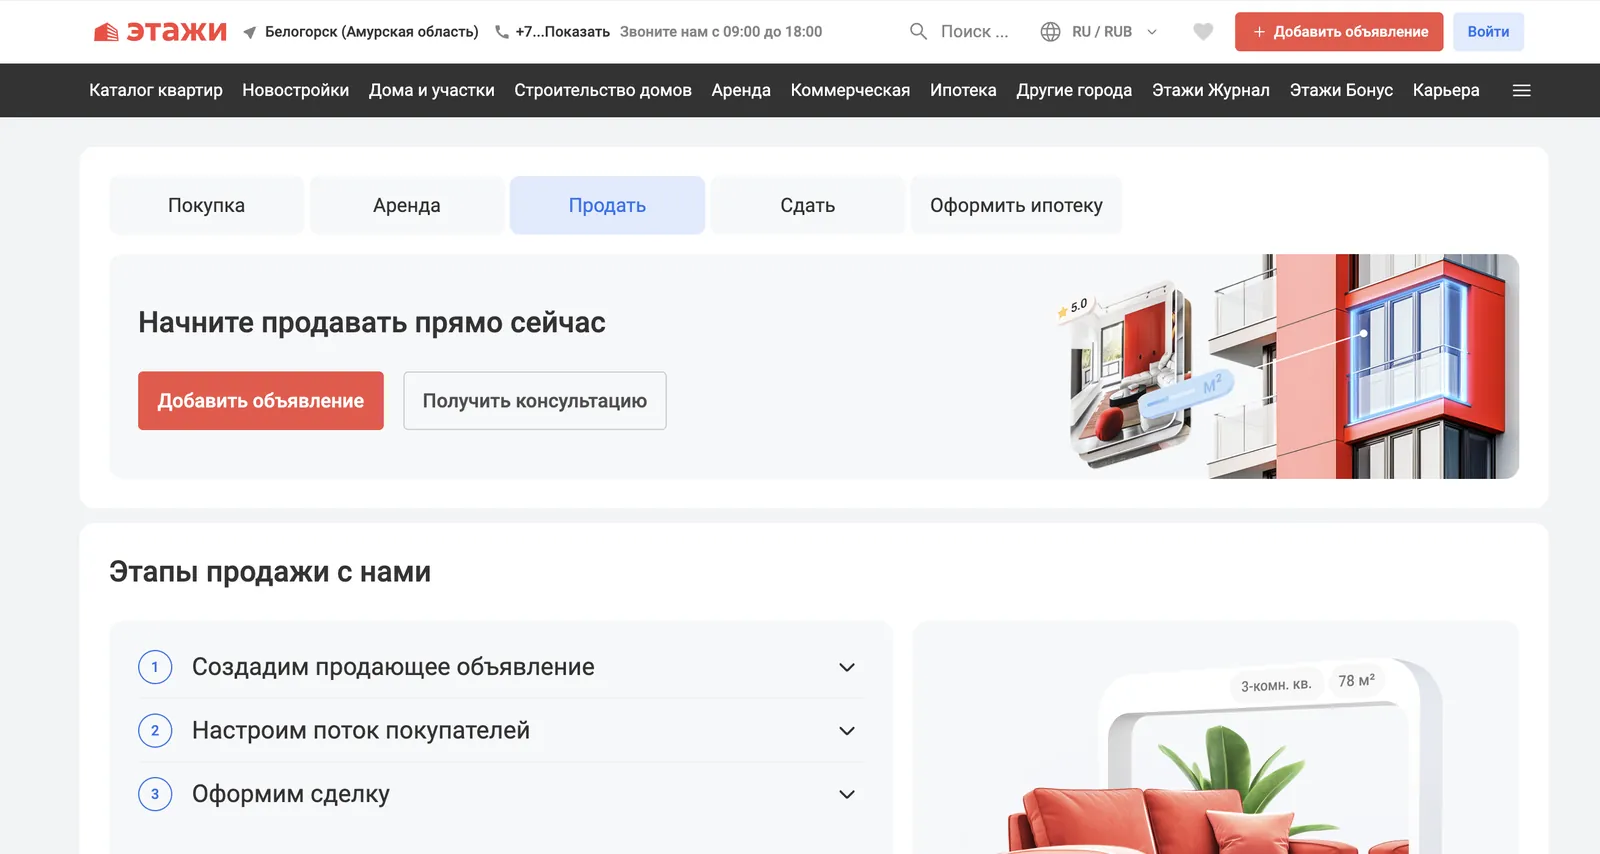
Task: Open Коммерческая menu item
Action: click(x=850, y=90)
